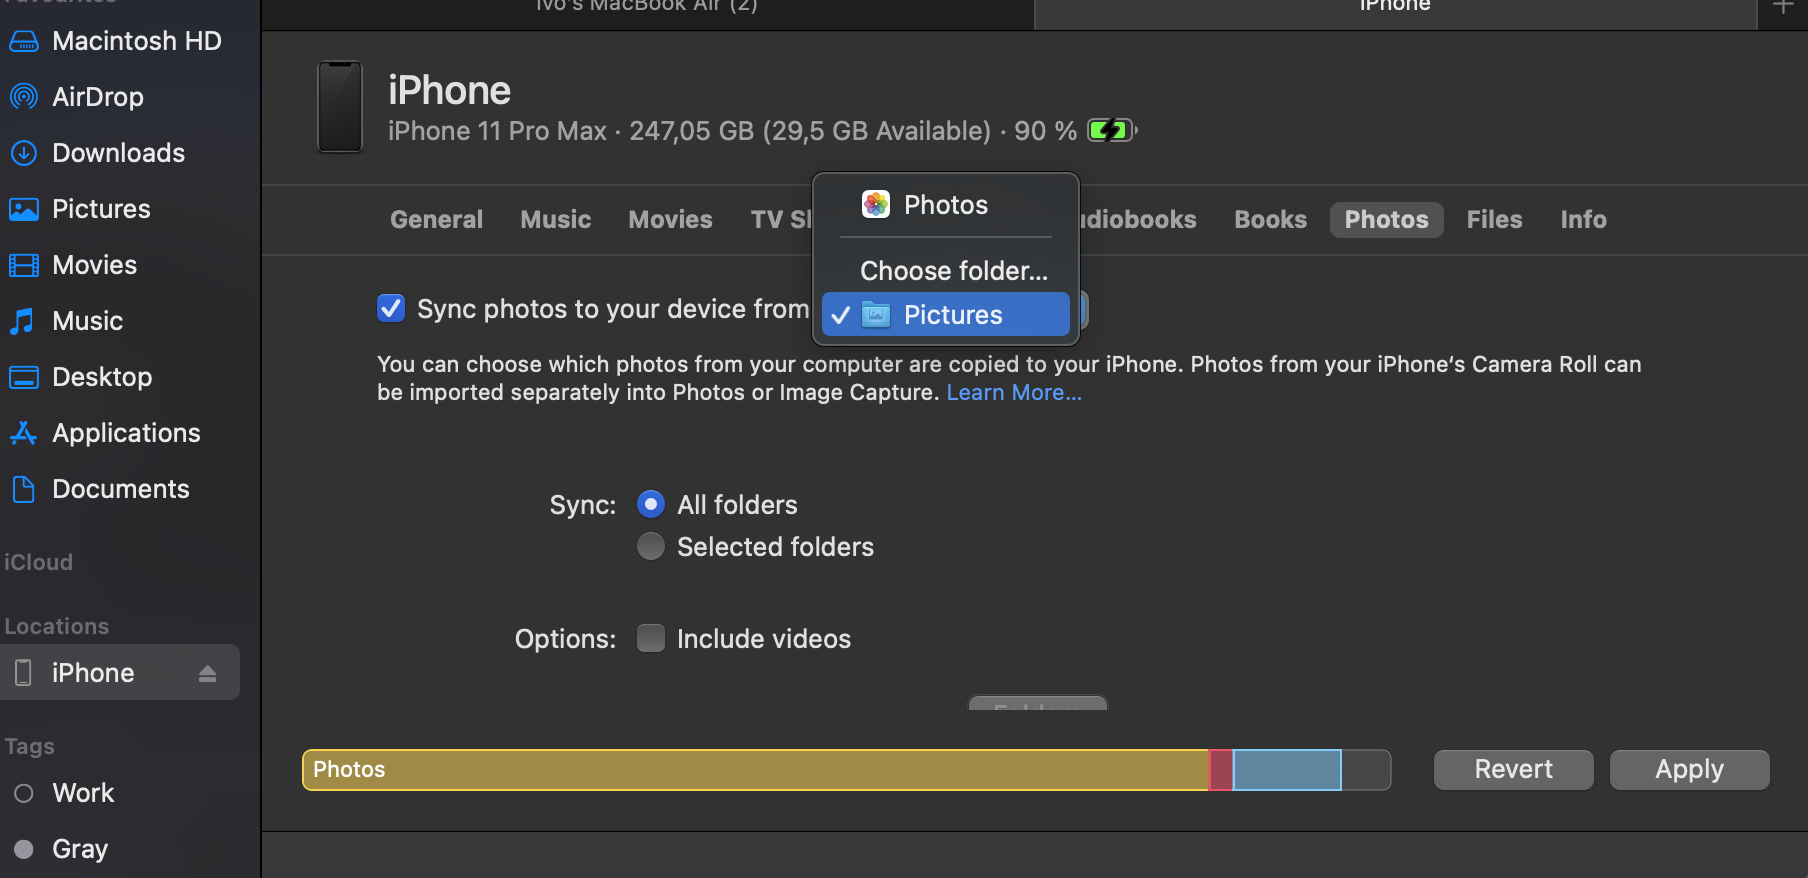Click the Music note sidebar icon
The width and height of the screenshot is (1808, 878).
point(24,321)
